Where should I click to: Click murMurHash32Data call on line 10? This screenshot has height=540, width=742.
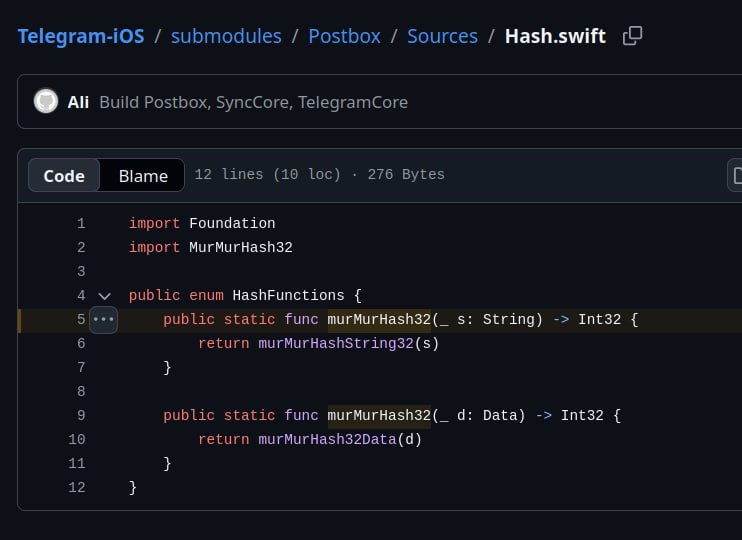click(x=327, y=440)
